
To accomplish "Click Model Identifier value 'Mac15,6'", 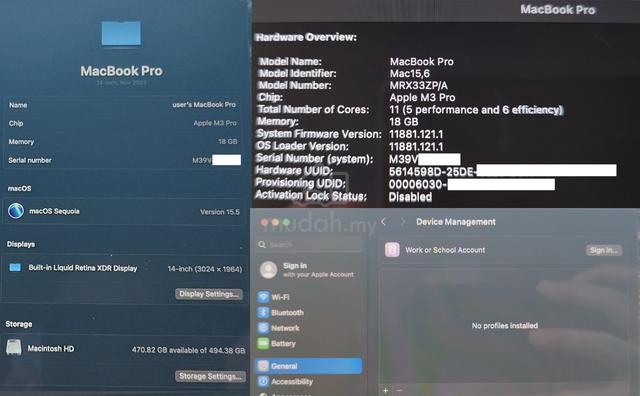I will tap(409, 73).
